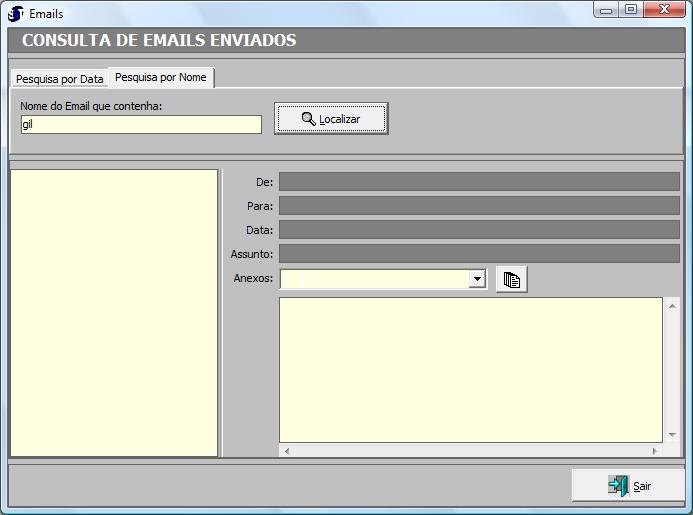
Task: Click the Localizar search button
Action: (x=331, y=119)
